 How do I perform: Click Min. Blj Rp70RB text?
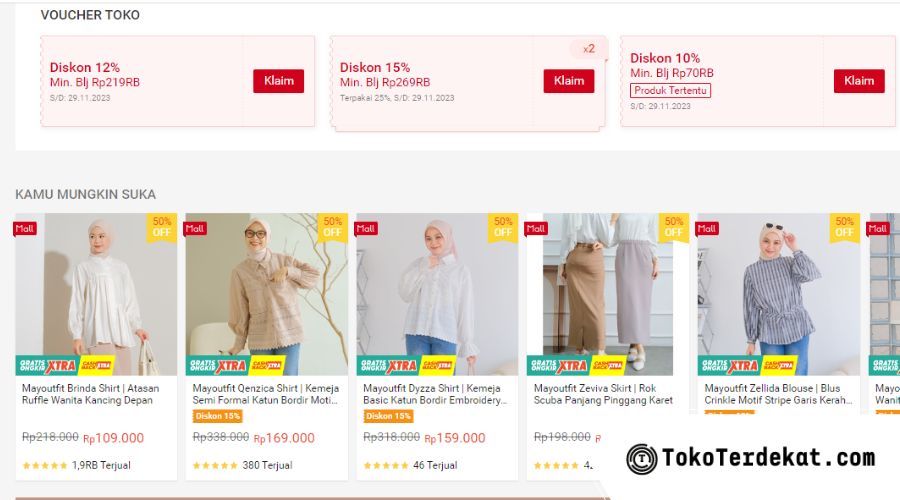(672, 73)
